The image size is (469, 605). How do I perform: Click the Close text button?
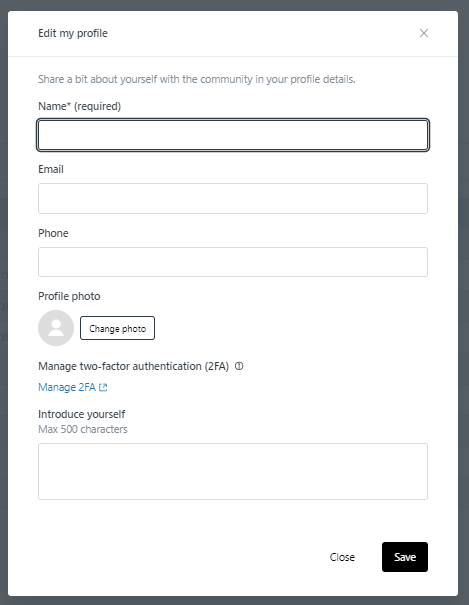tap(342, 557)
